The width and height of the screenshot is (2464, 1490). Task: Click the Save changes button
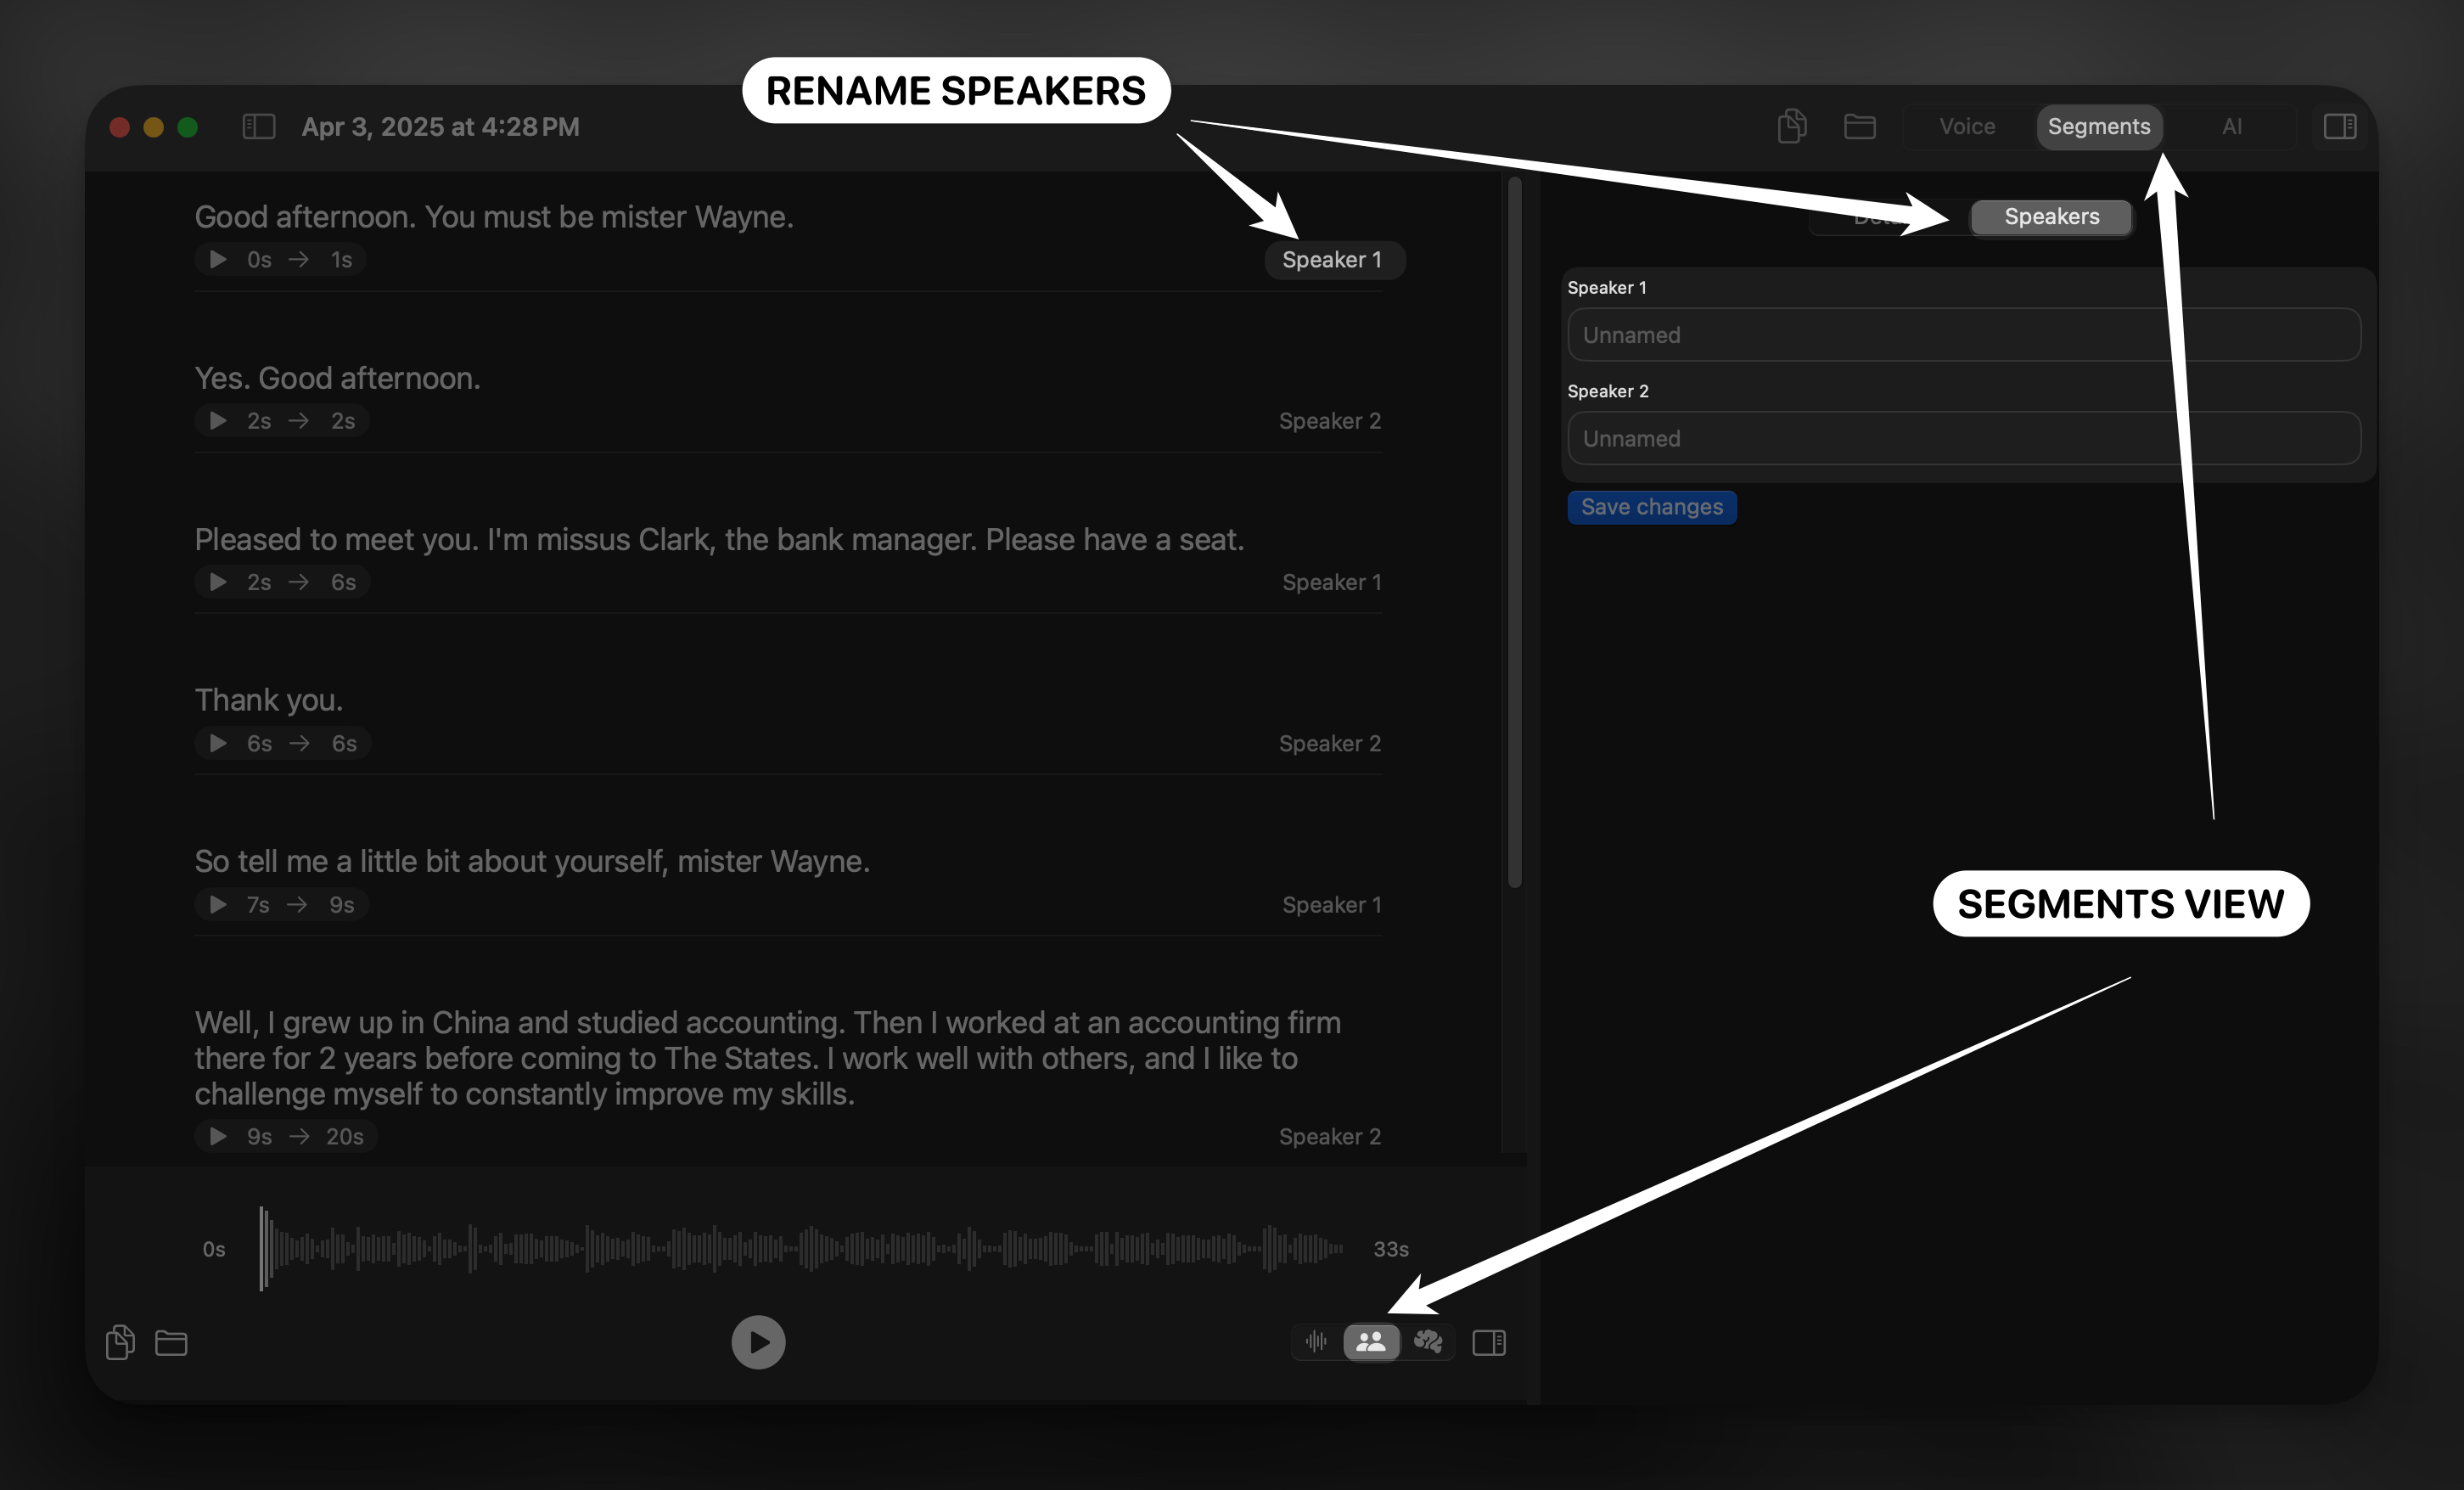point(1651,507)
